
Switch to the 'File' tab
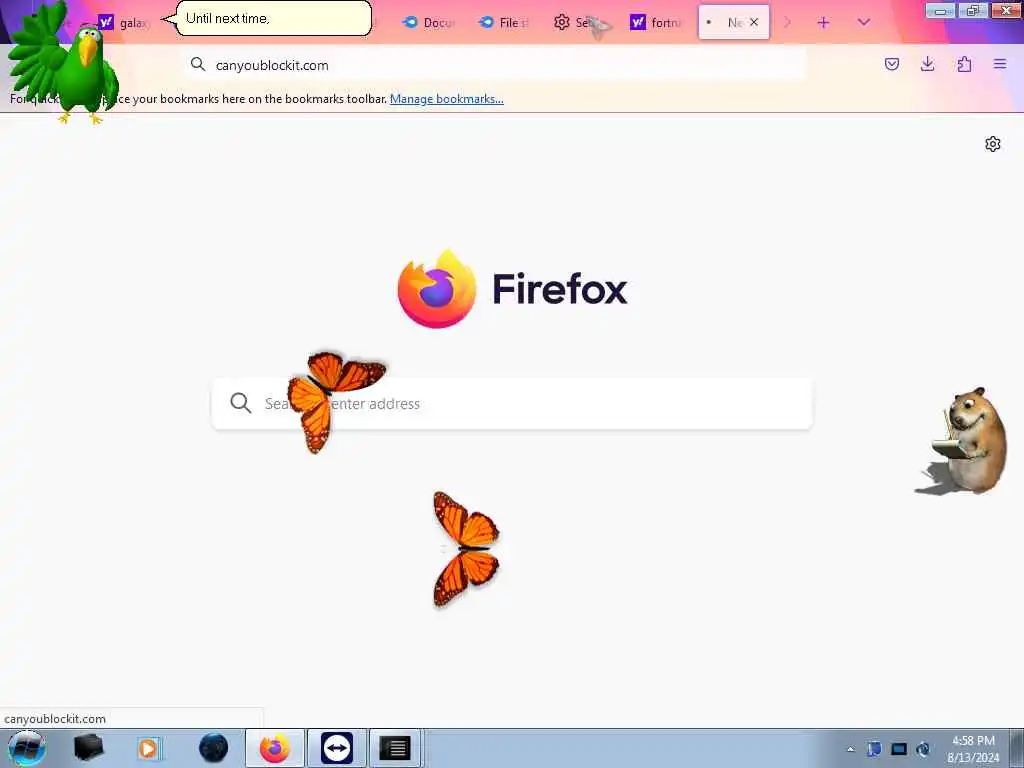pyautogui.click(x=504, y=22)
